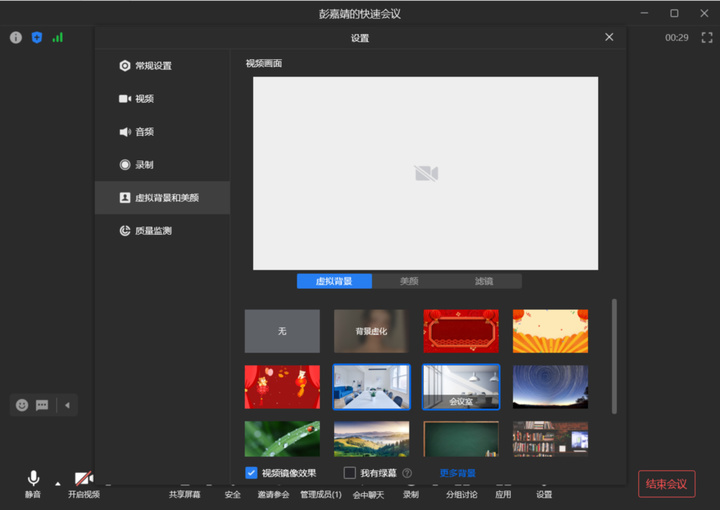This screenshot has height=510, width=720.
Task: Minimize the meeting window
Action: [x=645, y=13]
